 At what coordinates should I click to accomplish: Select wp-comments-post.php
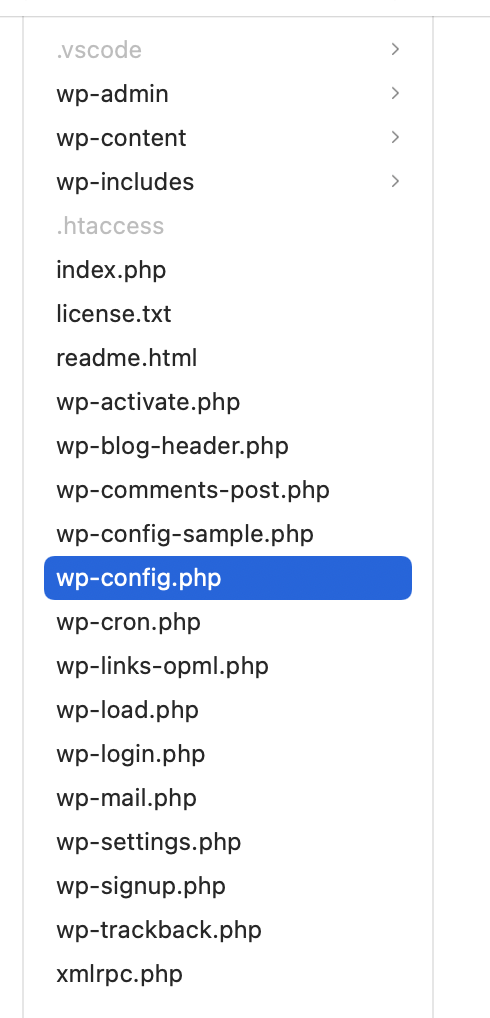click(228, 490)
